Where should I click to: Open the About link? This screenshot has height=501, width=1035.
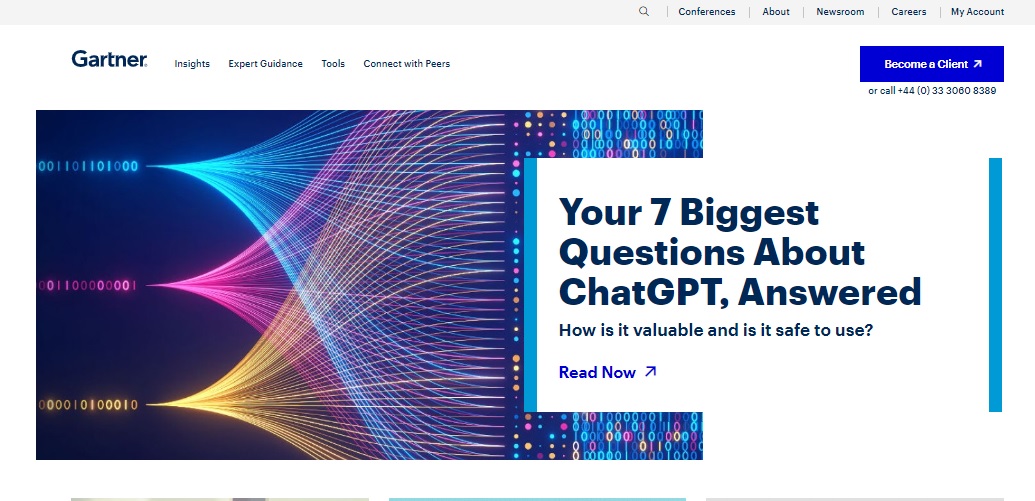(776, 11)
